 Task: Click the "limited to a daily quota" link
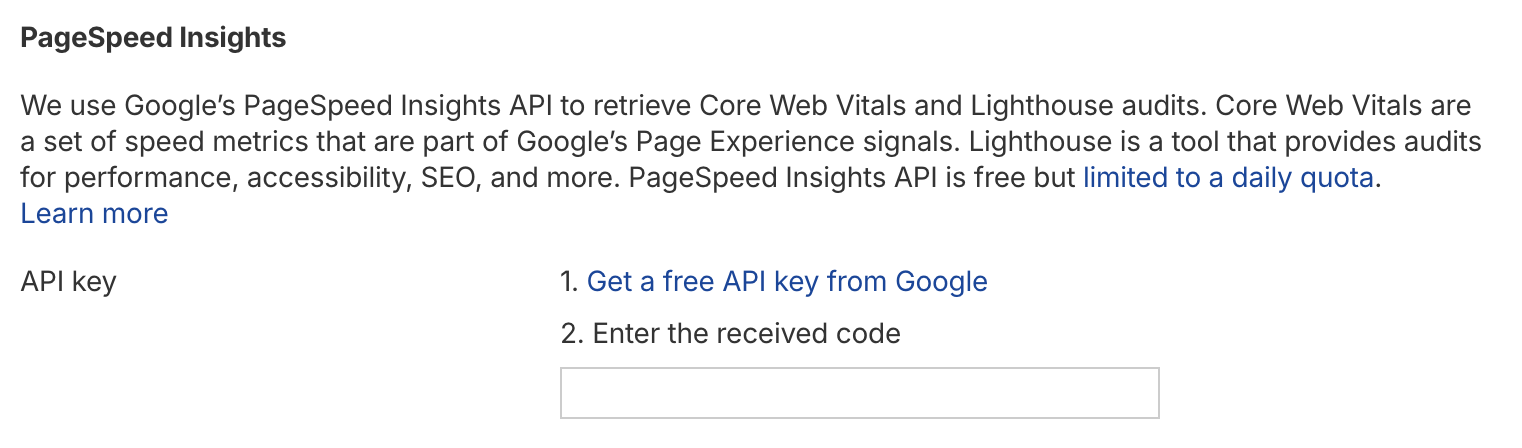pos(1230,178)
